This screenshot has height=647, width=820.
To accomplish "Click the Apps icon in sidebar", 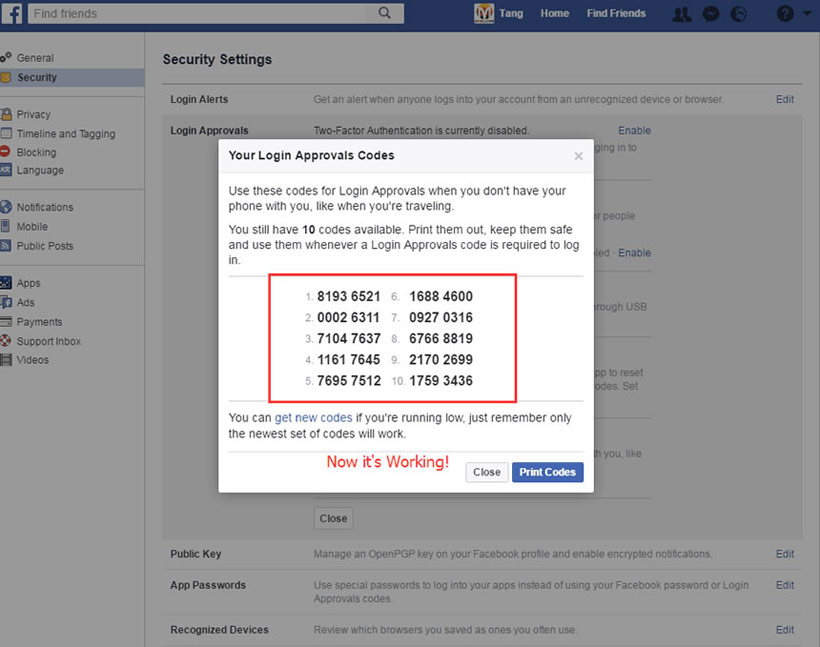I will 5,283.
